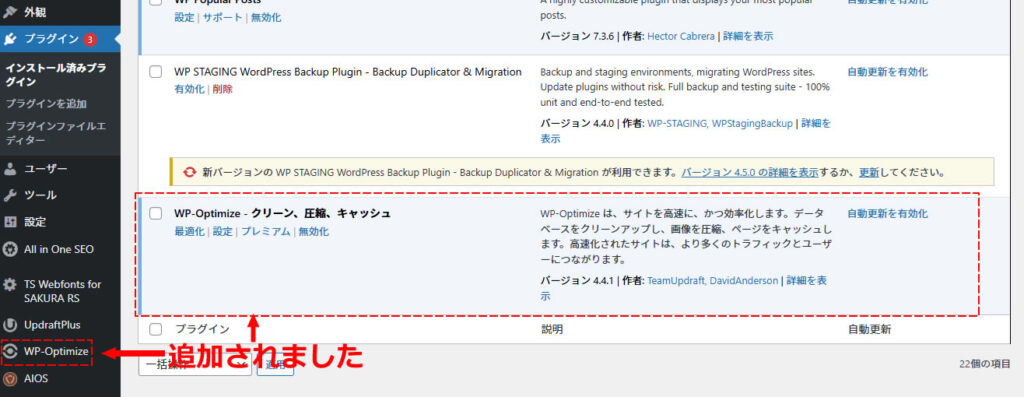The image size is (1024, 397).
Task: Select インストール済みプラグイン submenu
Action: pos(56,74)
